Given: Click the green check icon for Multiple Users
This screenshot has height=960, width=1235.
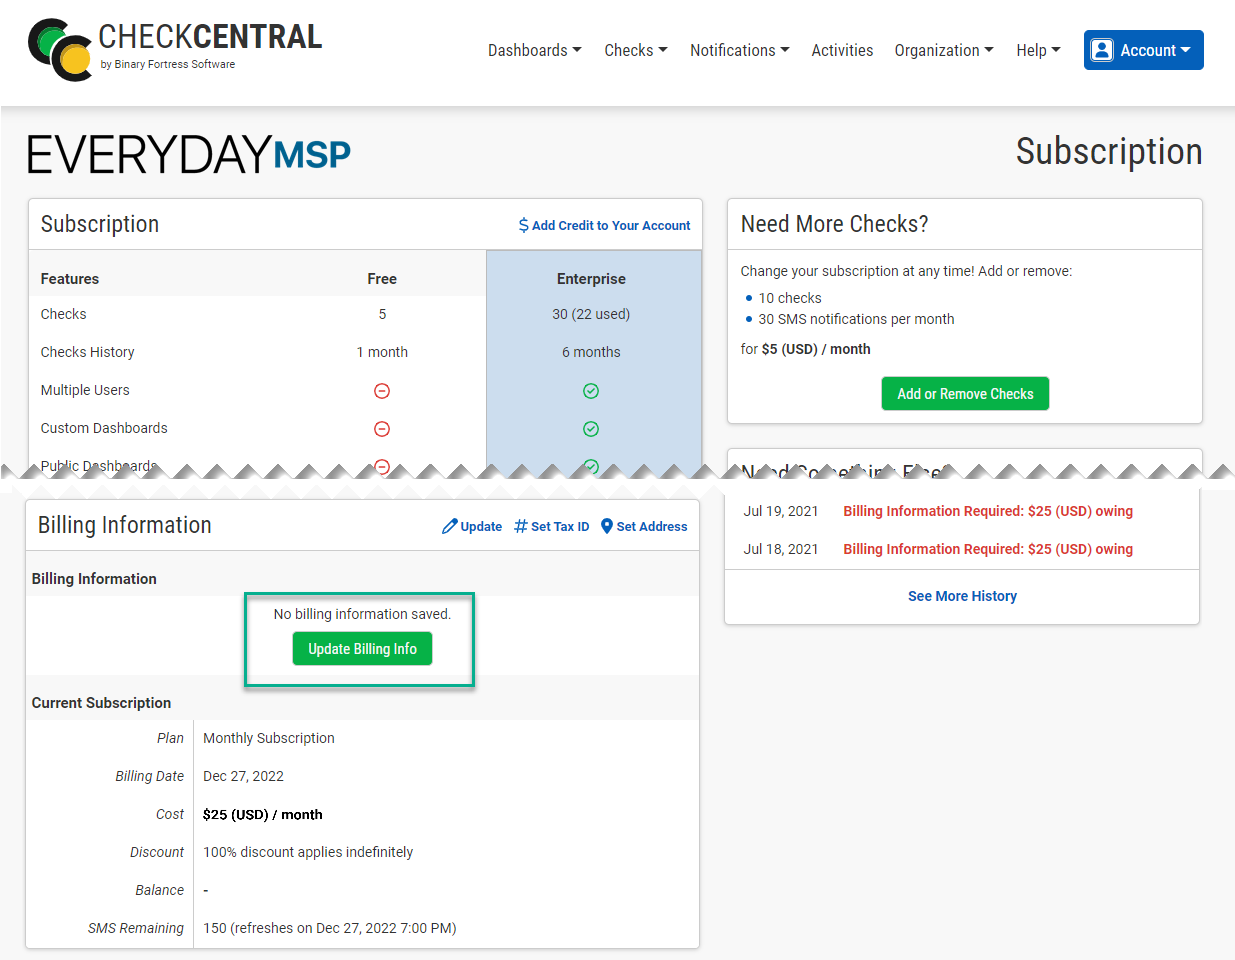Looking at the screenshot, I should [x=591, y=391].
